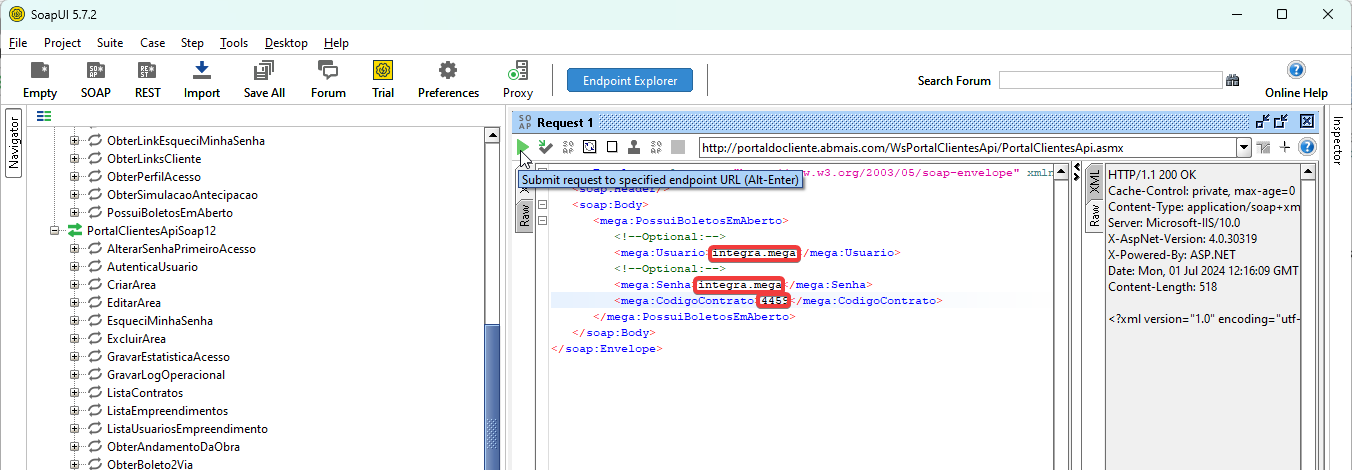Click the Endpoint Explorer button
This screenshot has width=1352, height=470.
[x=630, y=80]
